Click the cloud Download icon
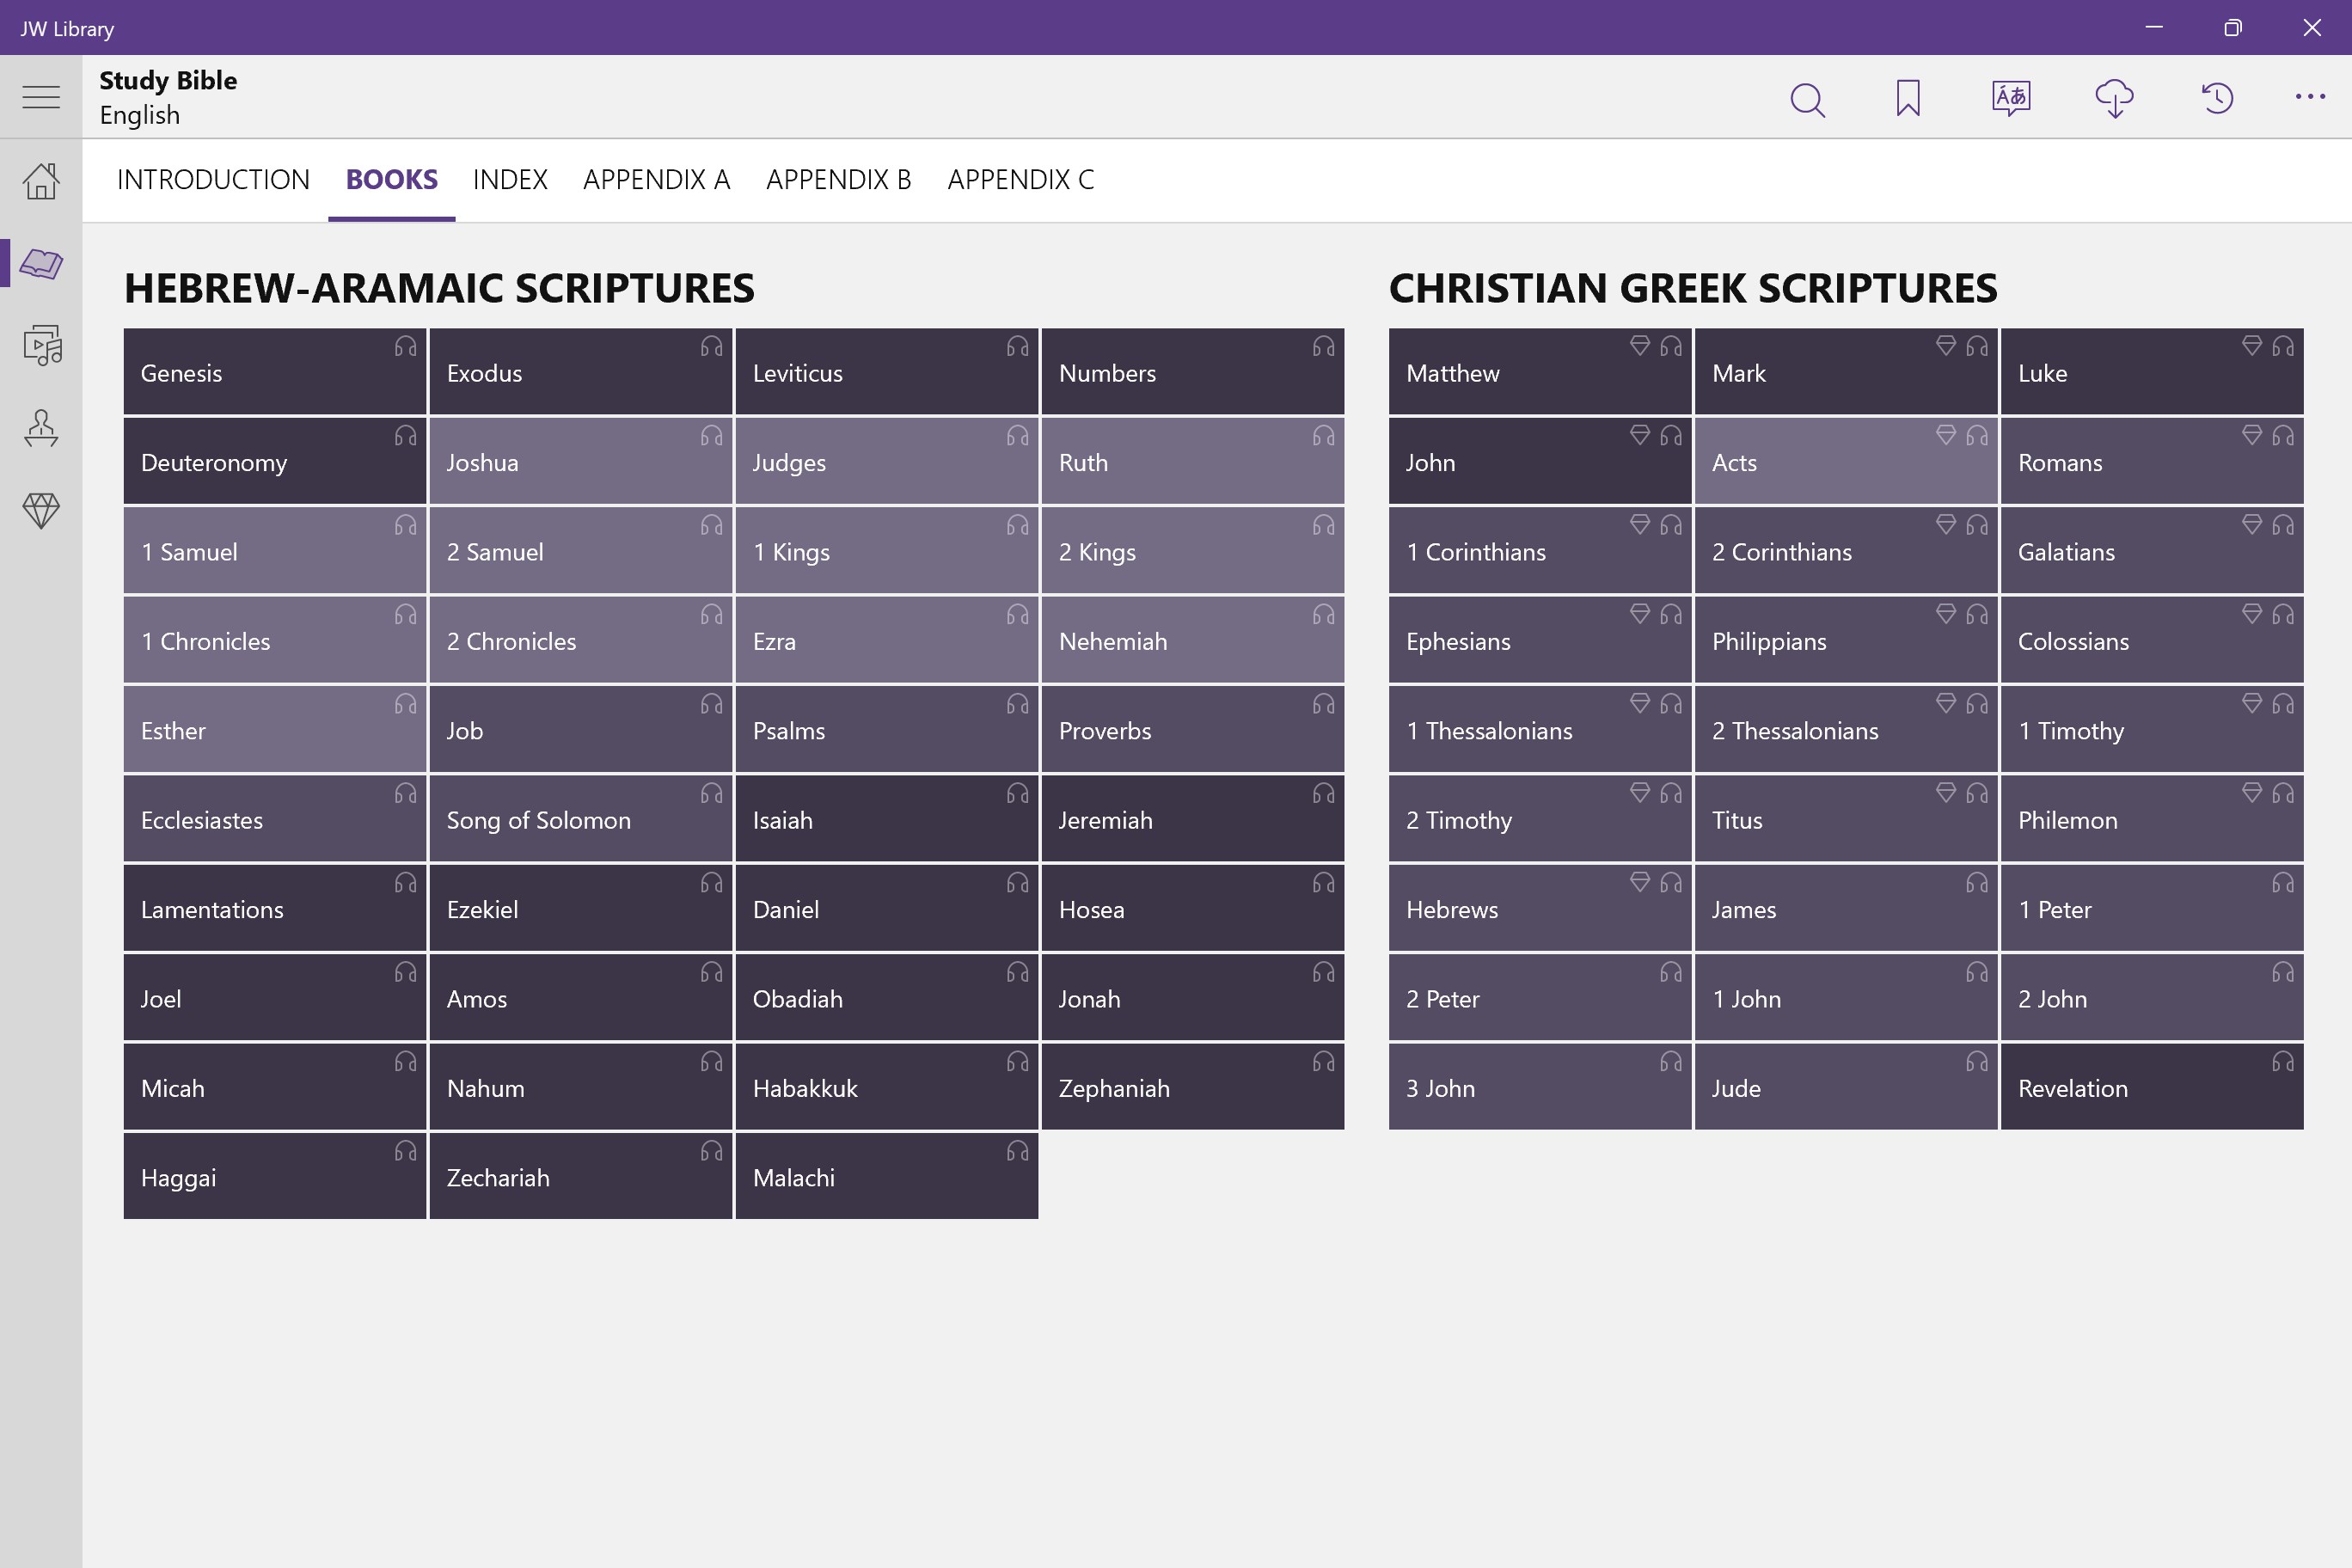 (2114, 98)
